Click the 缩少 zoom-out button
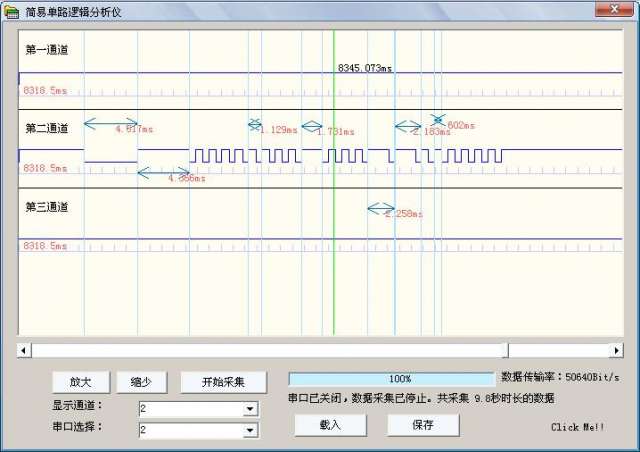Viewport: 640px width, 452px height. 141,382
